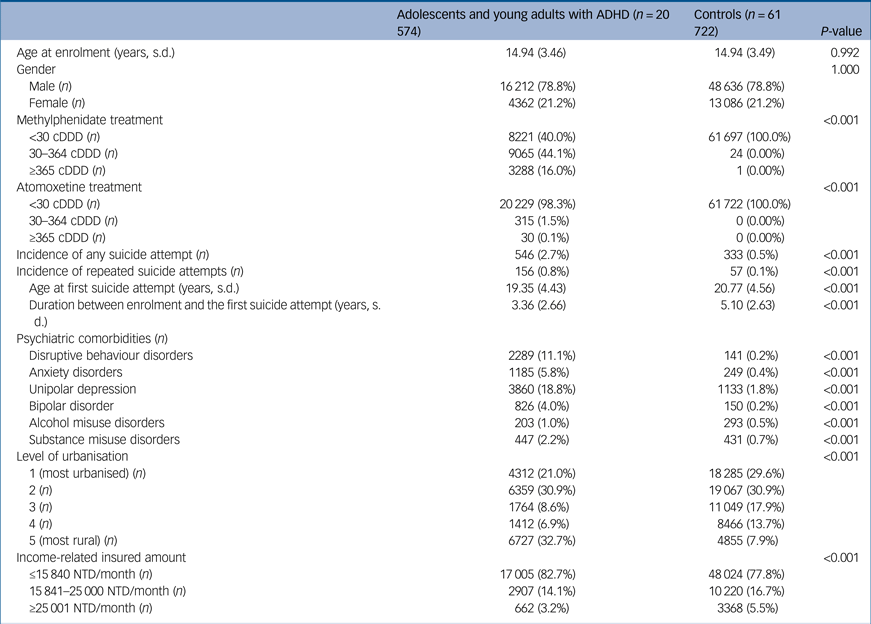This screenshot has height=624, width=871.
Task: Select the Substance misuse disorders label
Action: (104, 438)
